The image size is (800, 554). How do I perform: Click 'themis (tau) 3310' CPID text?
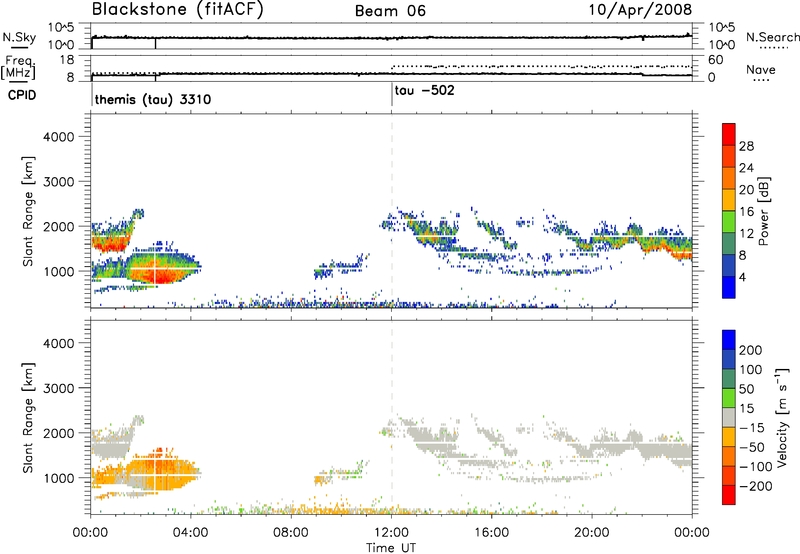click(153, 99)
